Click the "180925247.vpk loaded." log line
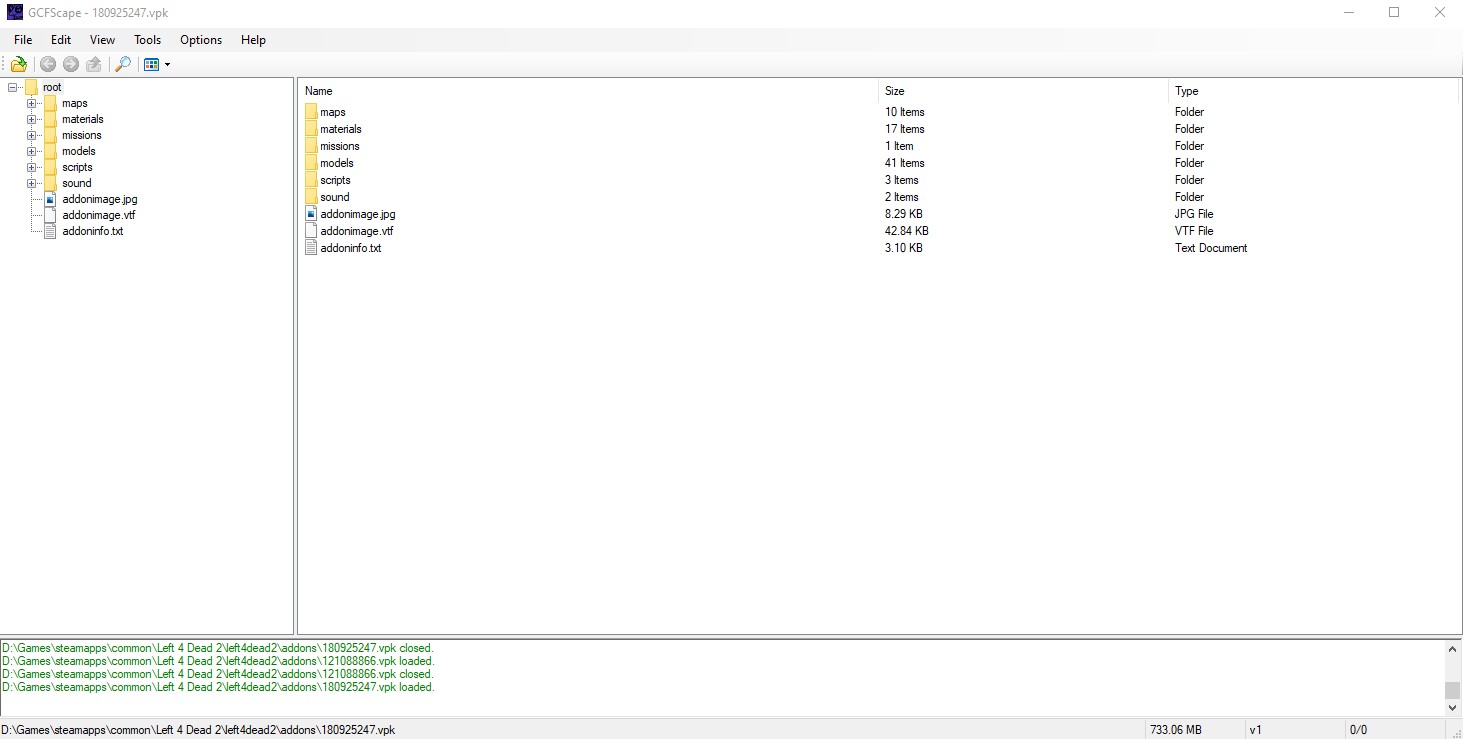The width and height of the screenshot is (1463, 739). pyautogui.click(x=218, y=687)
